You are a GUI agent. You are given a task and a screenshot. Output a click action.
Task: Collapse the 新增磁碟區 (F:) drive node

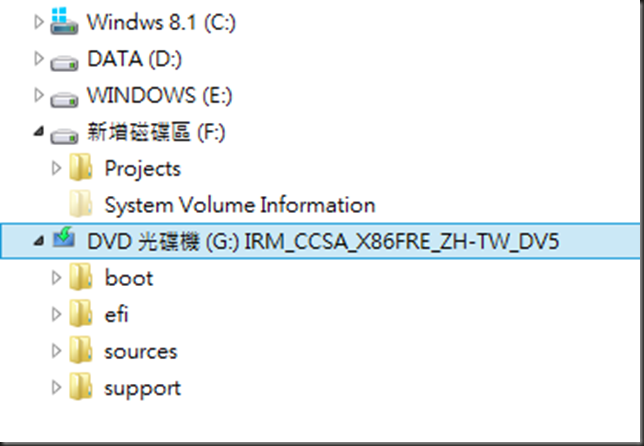click(x=39, y=131)
